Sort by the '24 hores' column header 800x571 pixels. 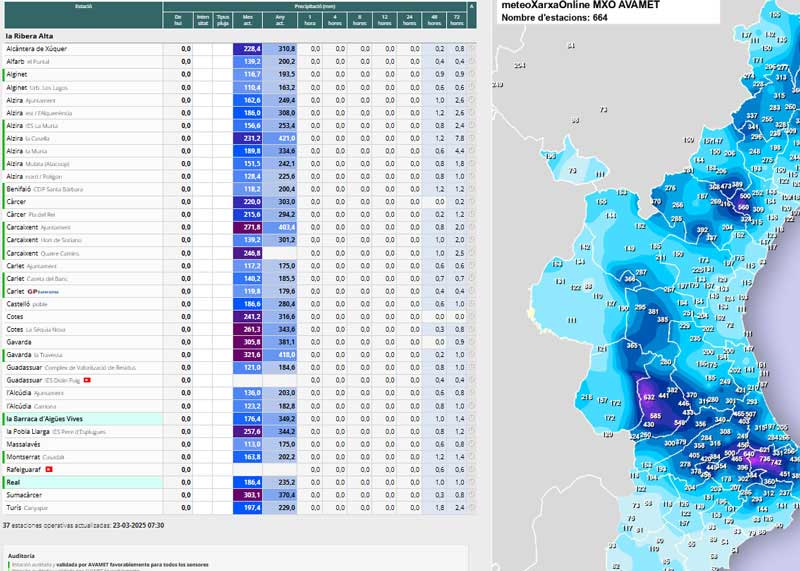click(410, 20)
